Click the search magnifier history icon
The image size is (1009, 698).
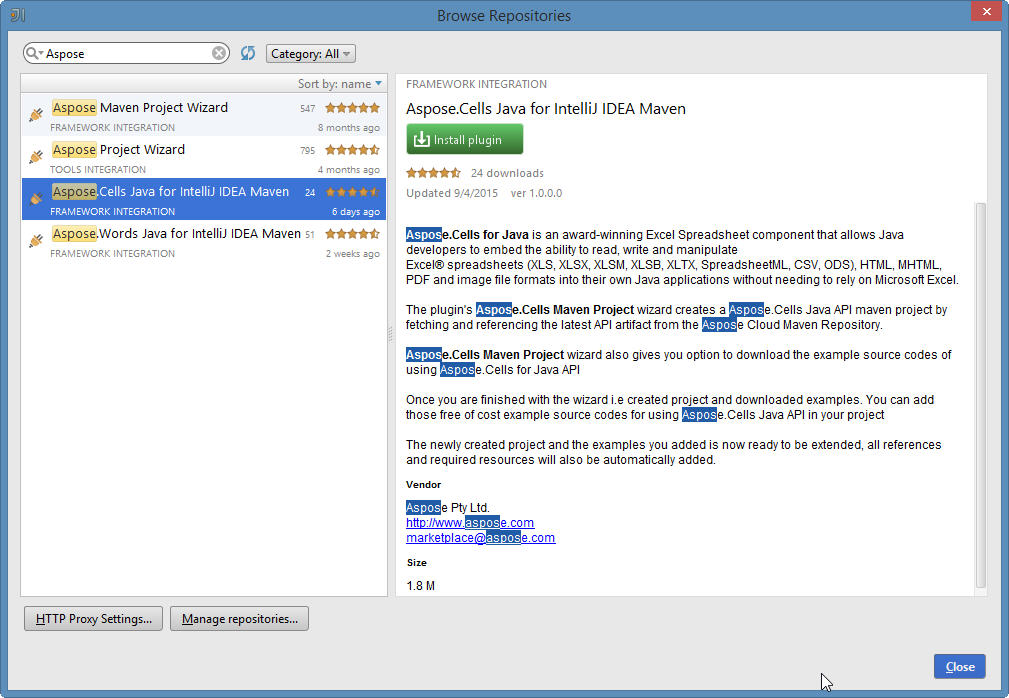(x=34, y=53)
